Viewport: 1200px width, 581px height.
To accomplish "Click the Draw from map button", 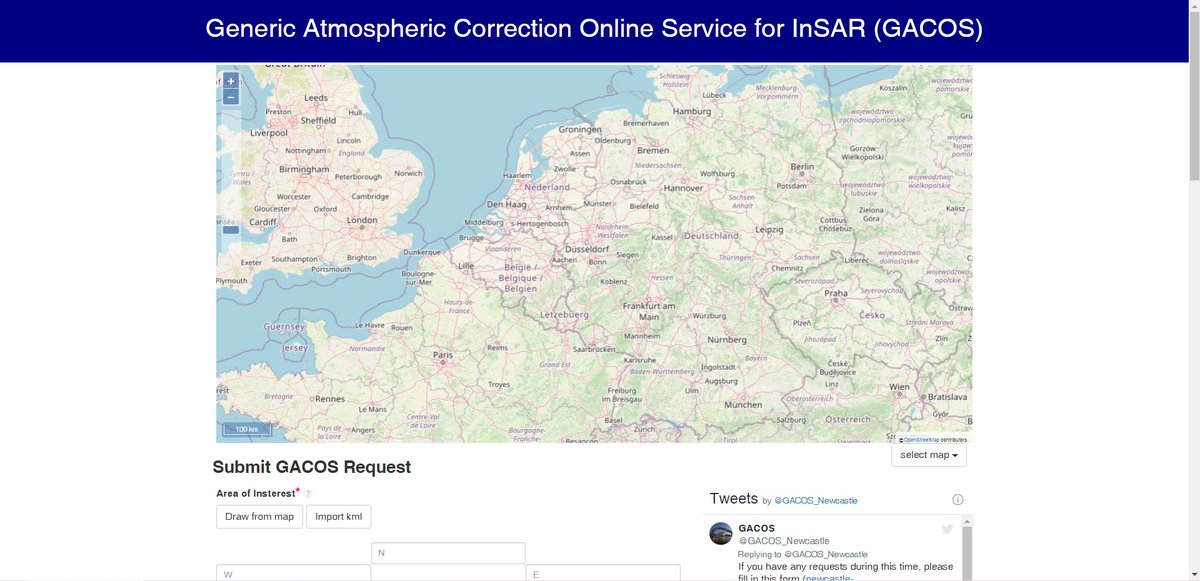I will pos(259,517).
